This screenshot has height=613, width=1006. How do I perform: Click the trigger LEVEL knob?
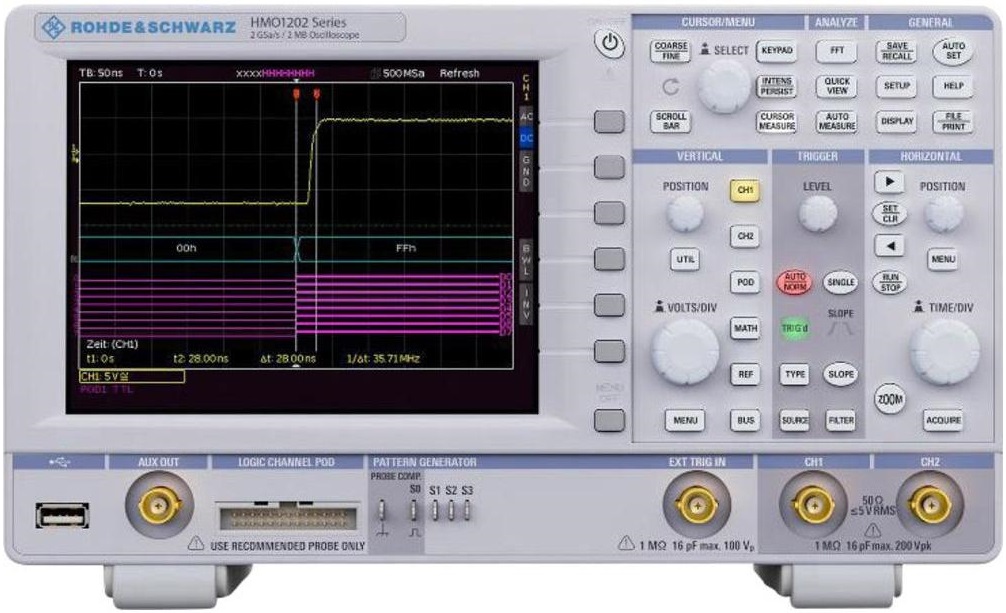tap(817, 213)
